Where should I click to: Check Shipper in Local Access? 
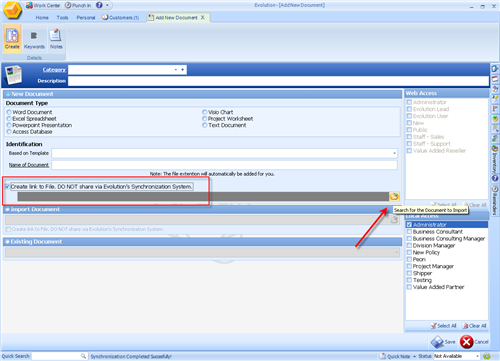coord(409,273)
